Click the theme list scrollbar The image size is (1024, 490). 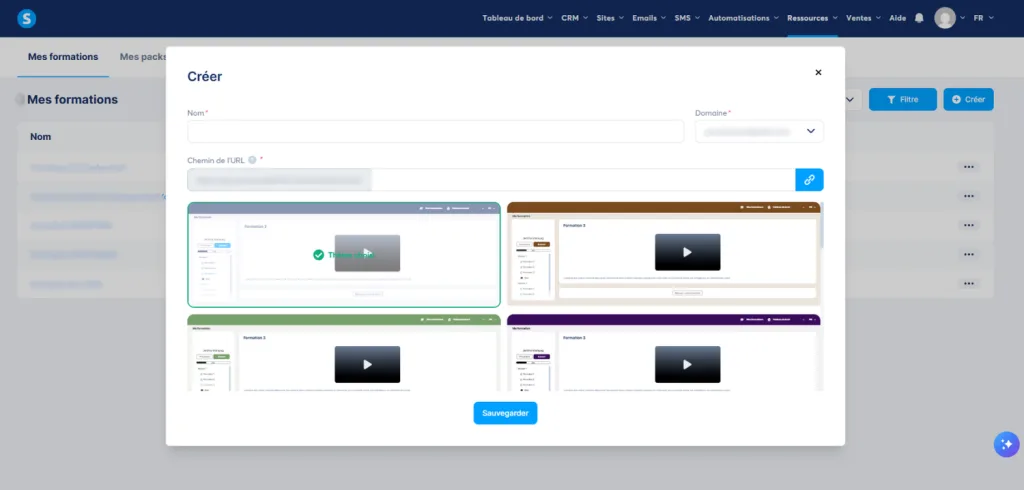click(x=822, y=225)
